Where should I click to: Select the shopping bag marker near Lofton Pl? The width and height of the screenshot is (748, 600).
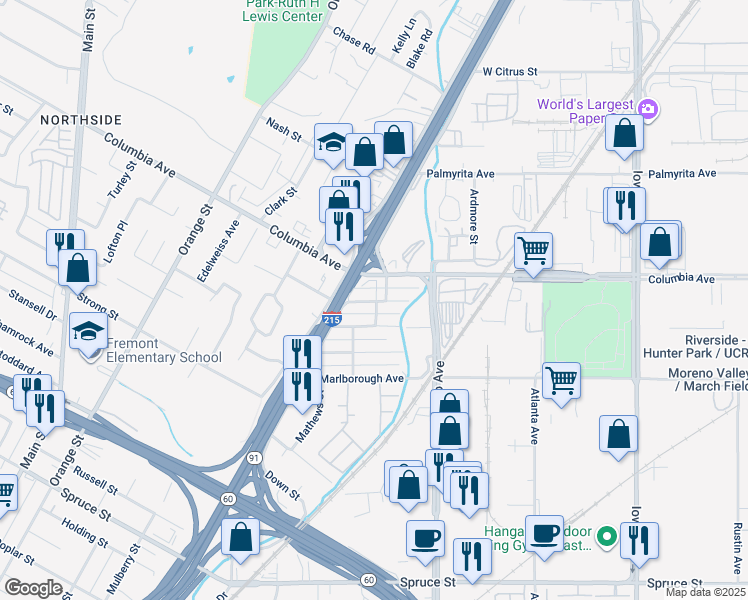(77, 269)
